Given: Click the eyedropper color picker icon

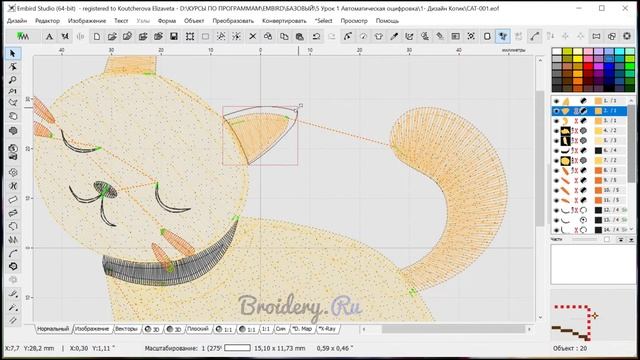Looking at the screenshot, I should [x=394, y=36].
